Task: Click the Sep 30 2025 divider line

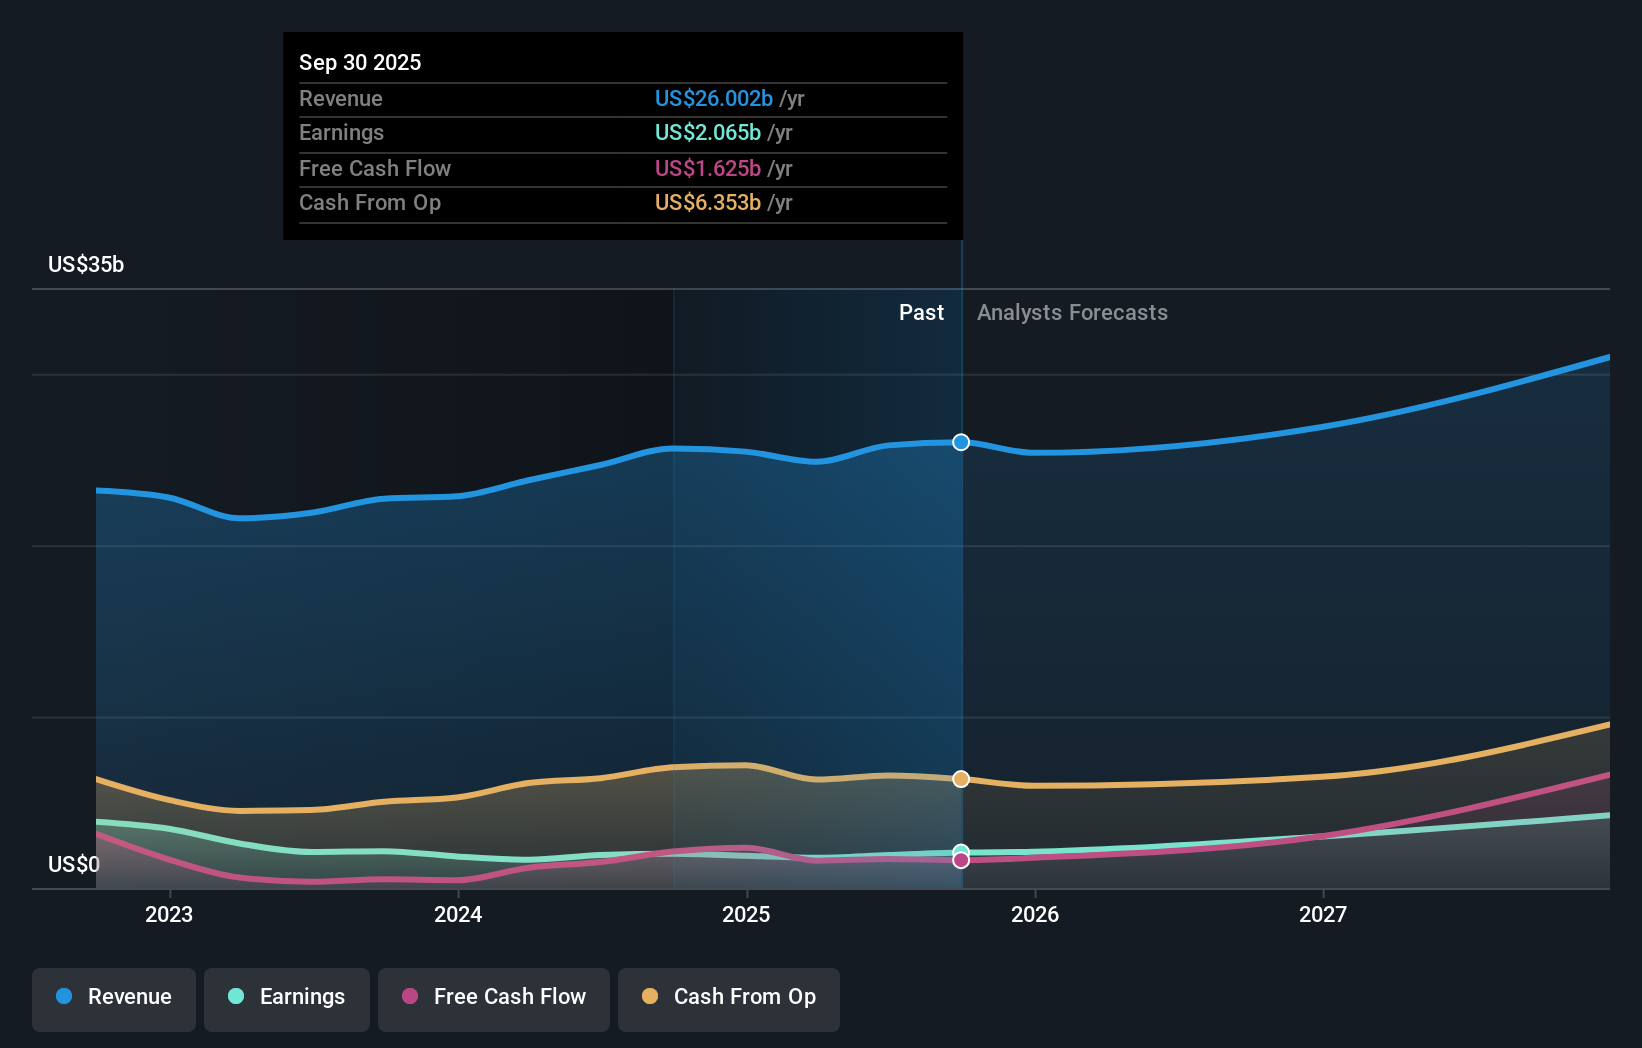Action: [x=960, y=600]
